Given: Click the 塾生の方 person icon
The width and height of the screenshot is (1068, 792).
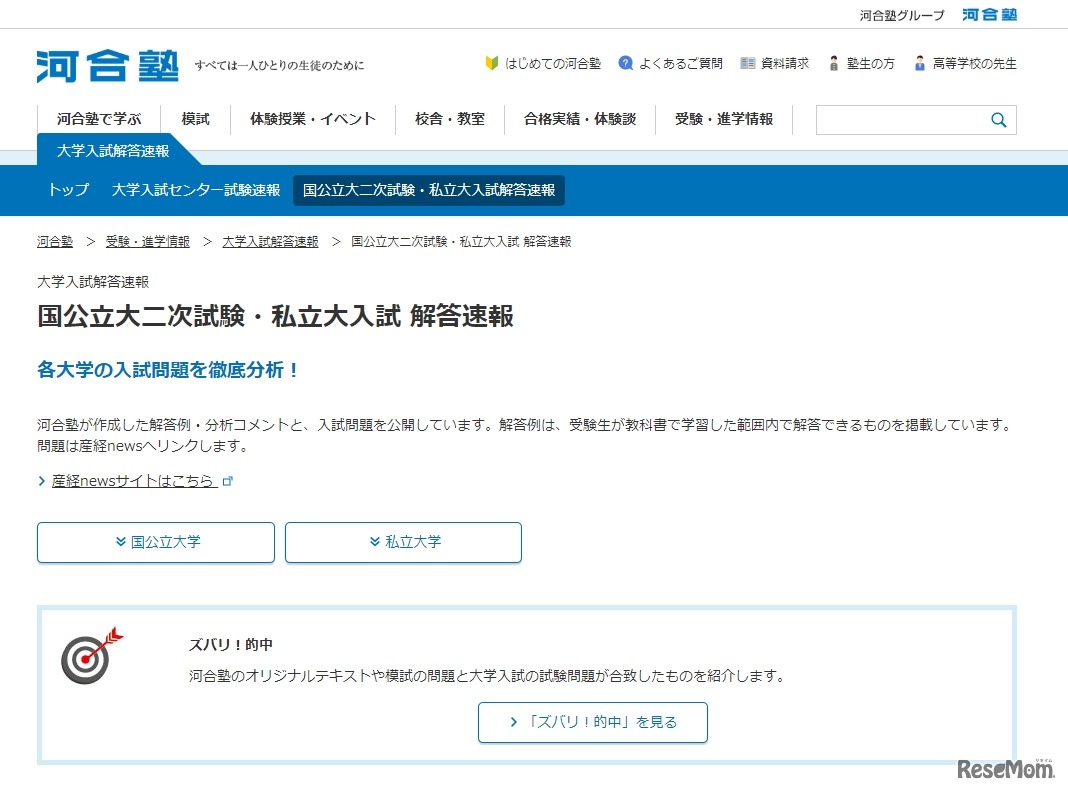Looking at the screenshot, I should [834, 63].
